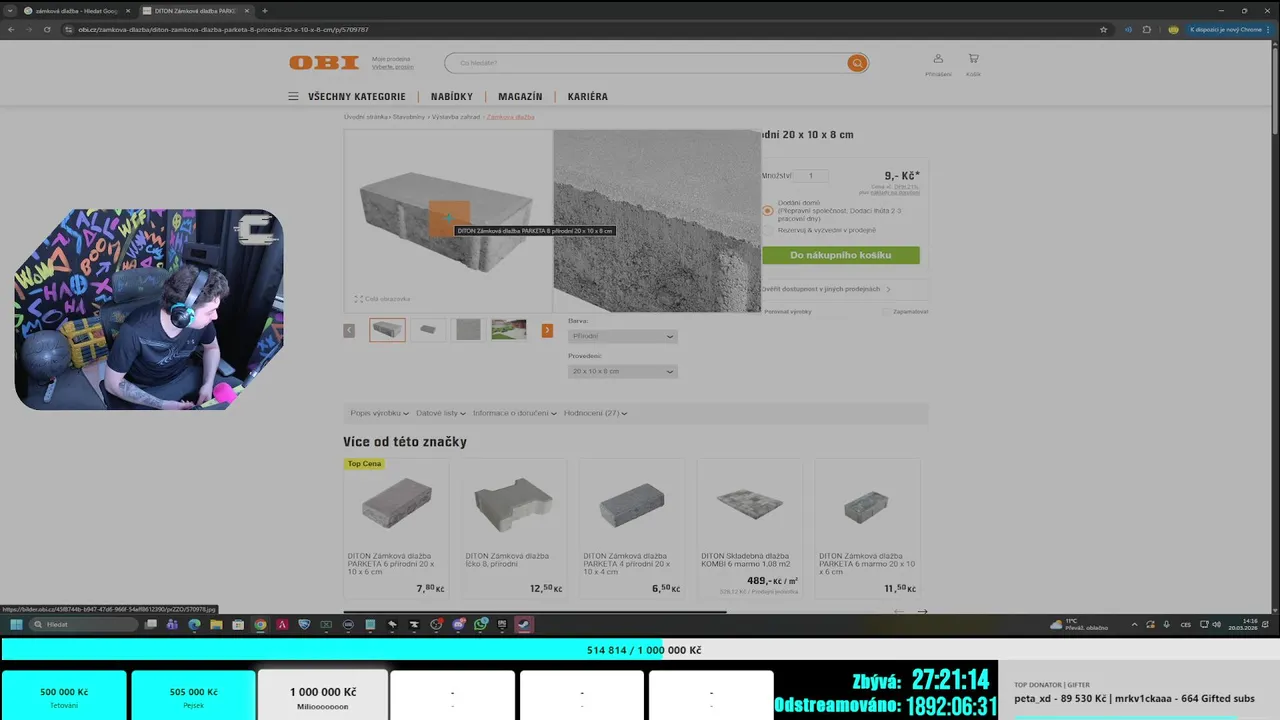This screenshot has width=1280, height=720.
Task: Reload the page in Chrome
Action: [47, 30]
